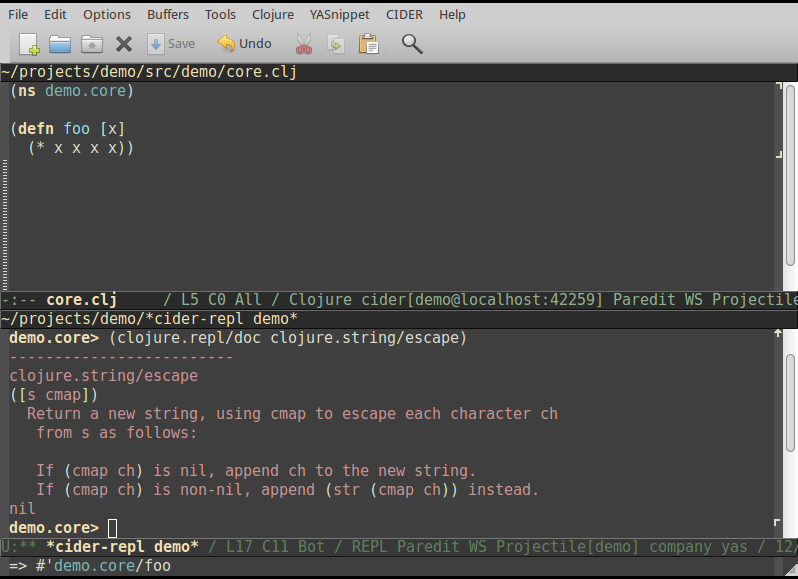Click Paredit in the core.clj mode line
This screenshot has height=579, width=798.
[644, 300]
